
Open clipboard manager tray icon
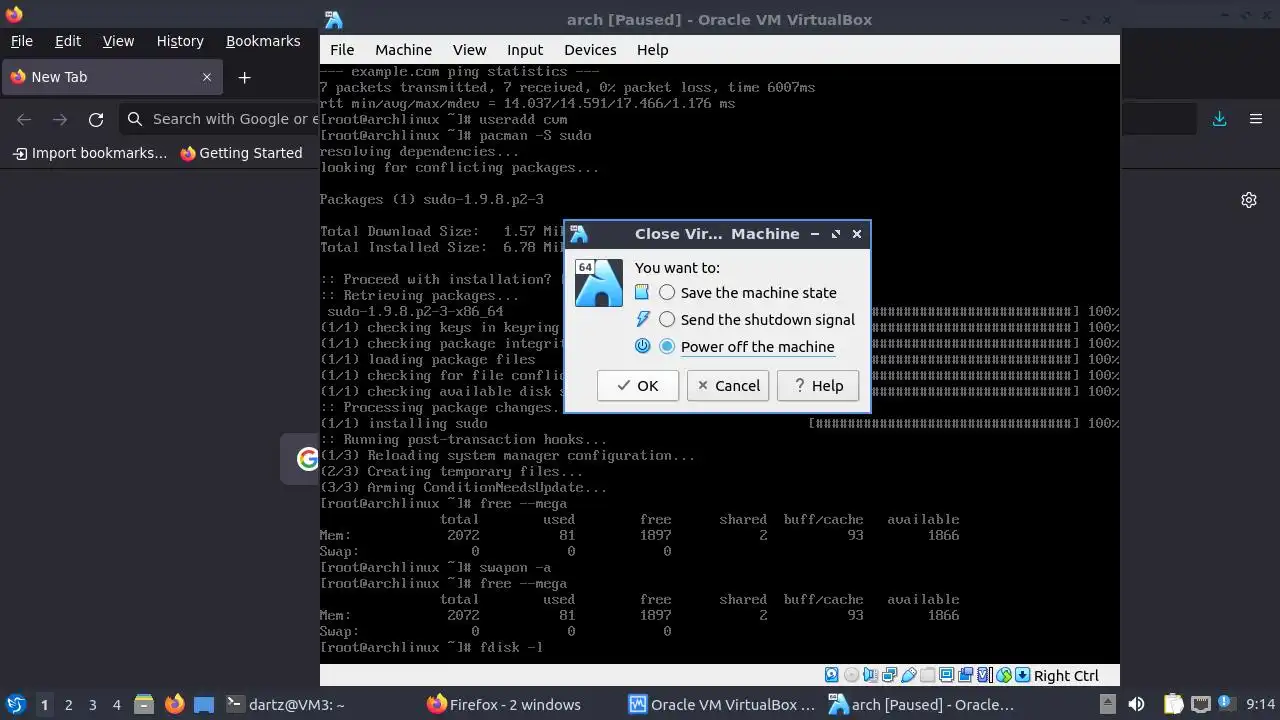(1174, 705)
